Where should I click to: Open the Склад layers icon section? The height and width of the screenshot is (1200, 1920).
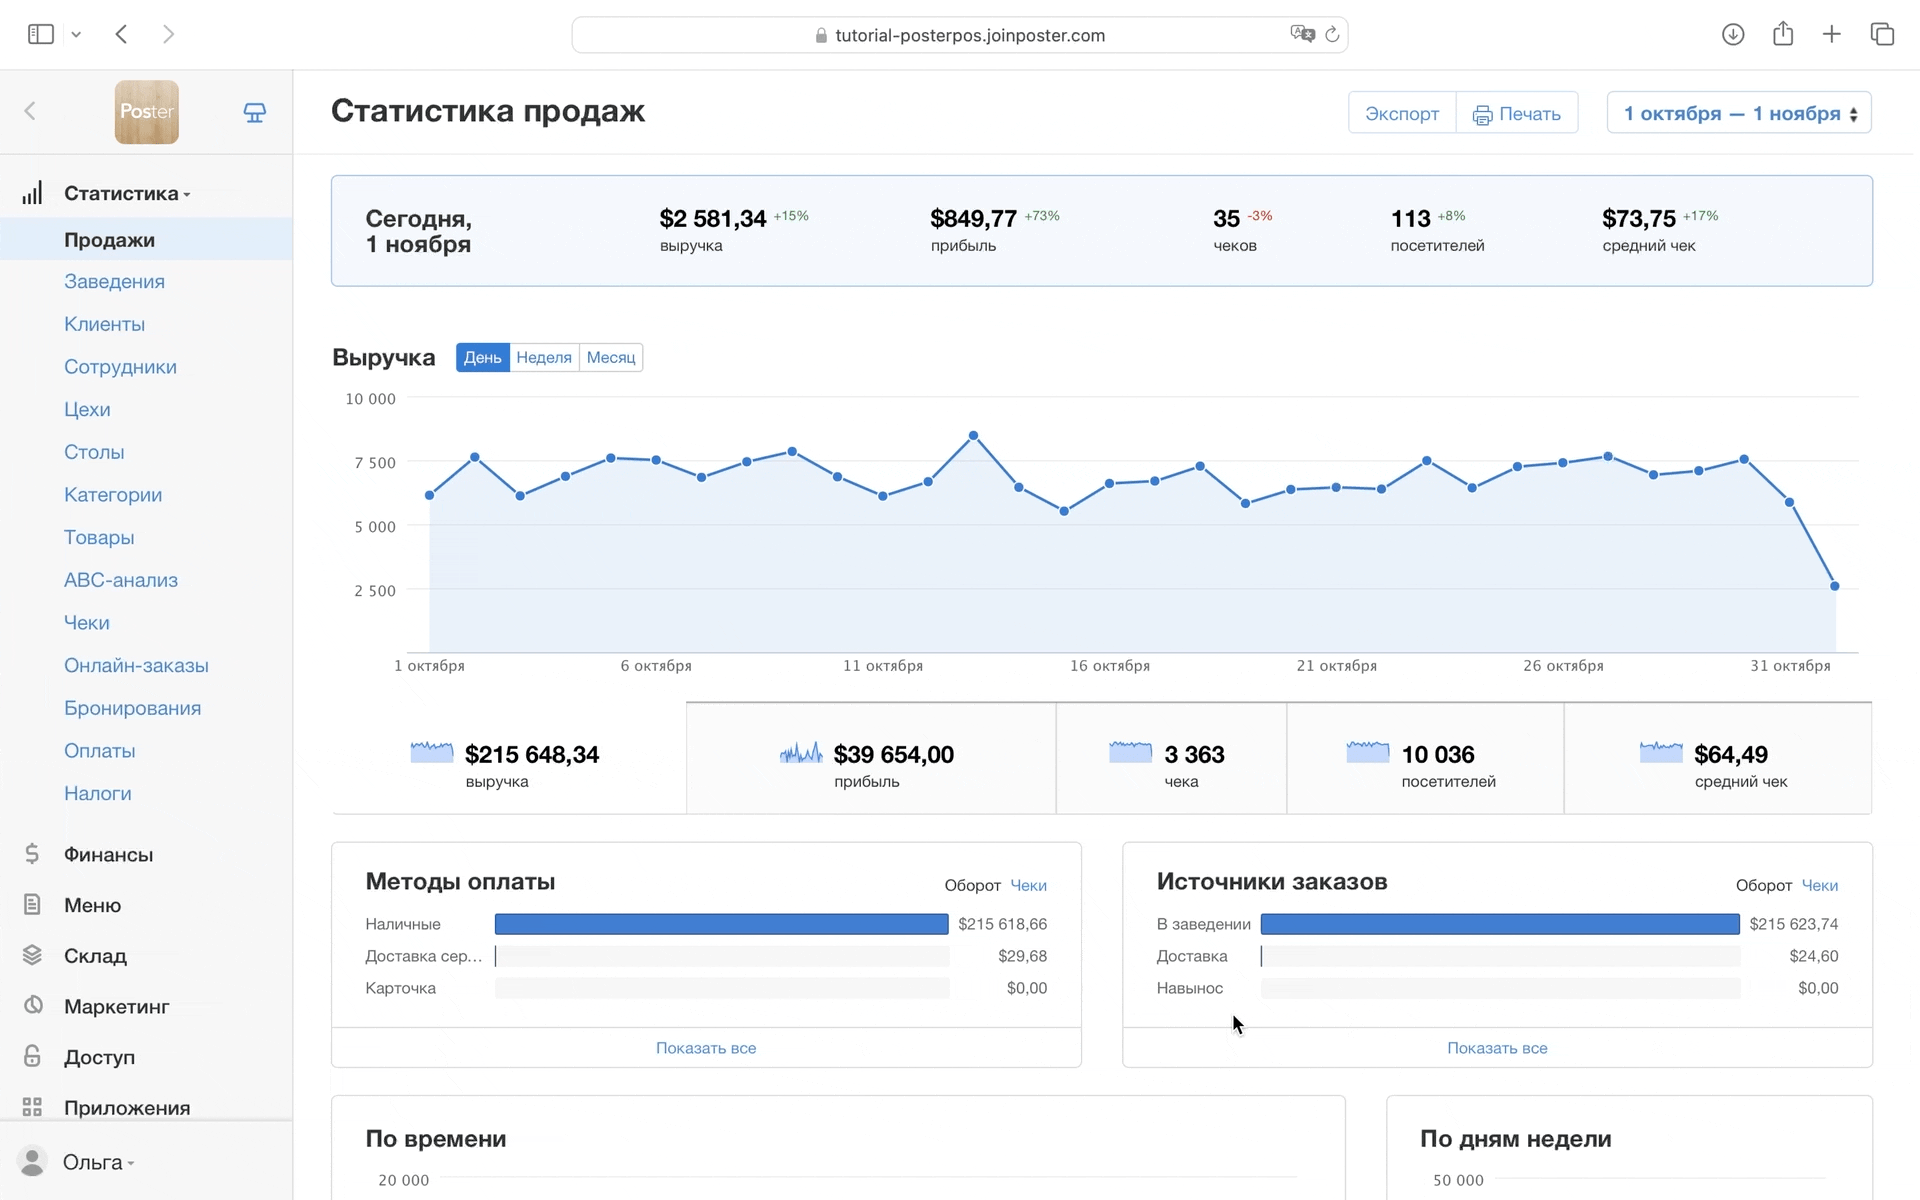point(95,955)
